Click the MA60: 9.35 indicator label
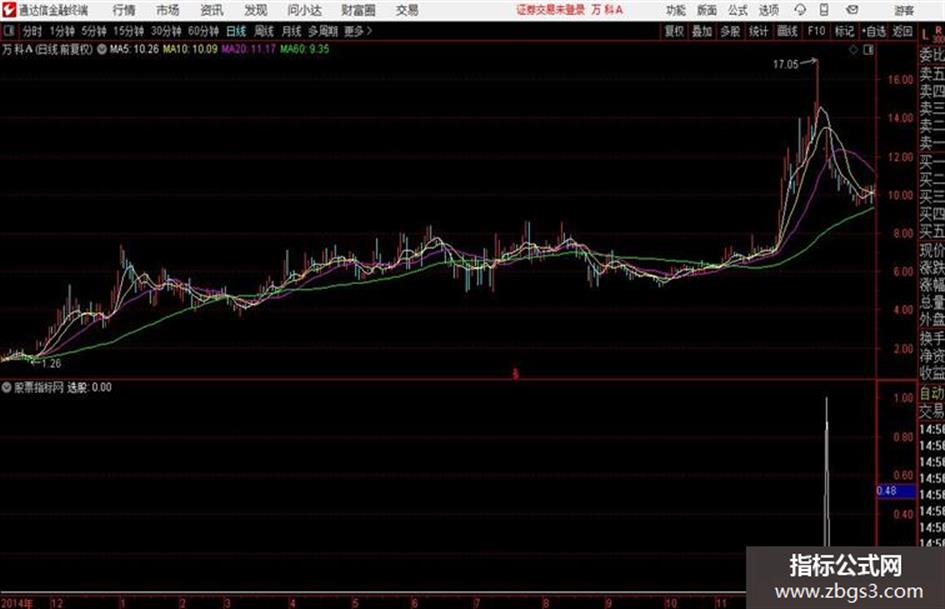Screen dimensions: 945x609 coord(304,49)
